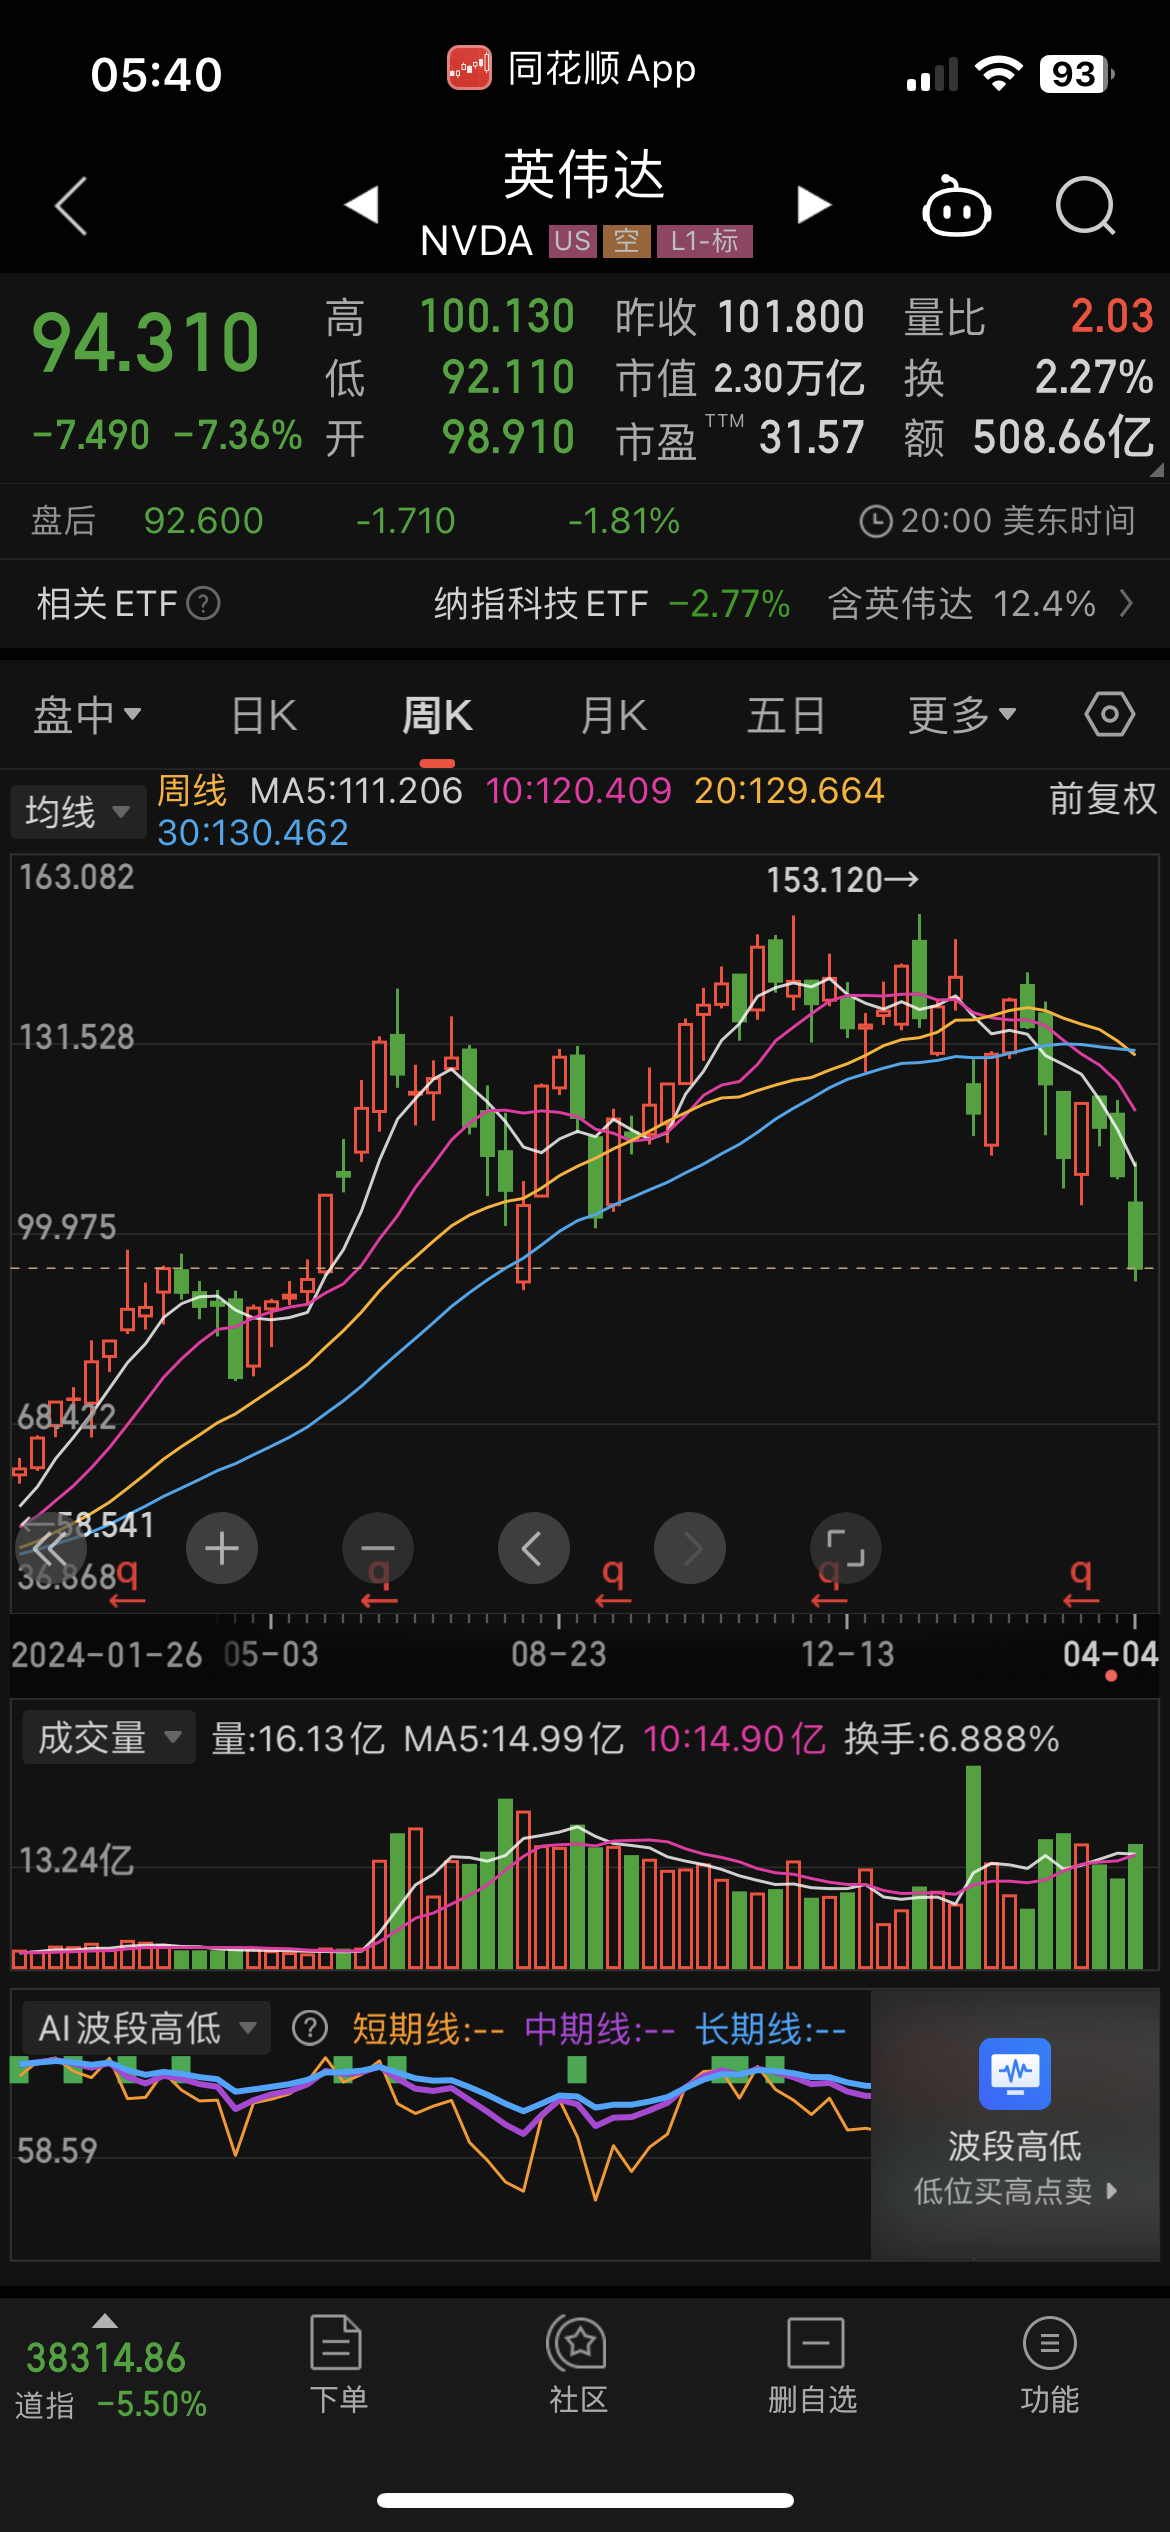Image resolution: width=1170 pixels, height=2532 pixels.
Task: Open the 成交量 indicator dropdown
Action: point(108,1738)
